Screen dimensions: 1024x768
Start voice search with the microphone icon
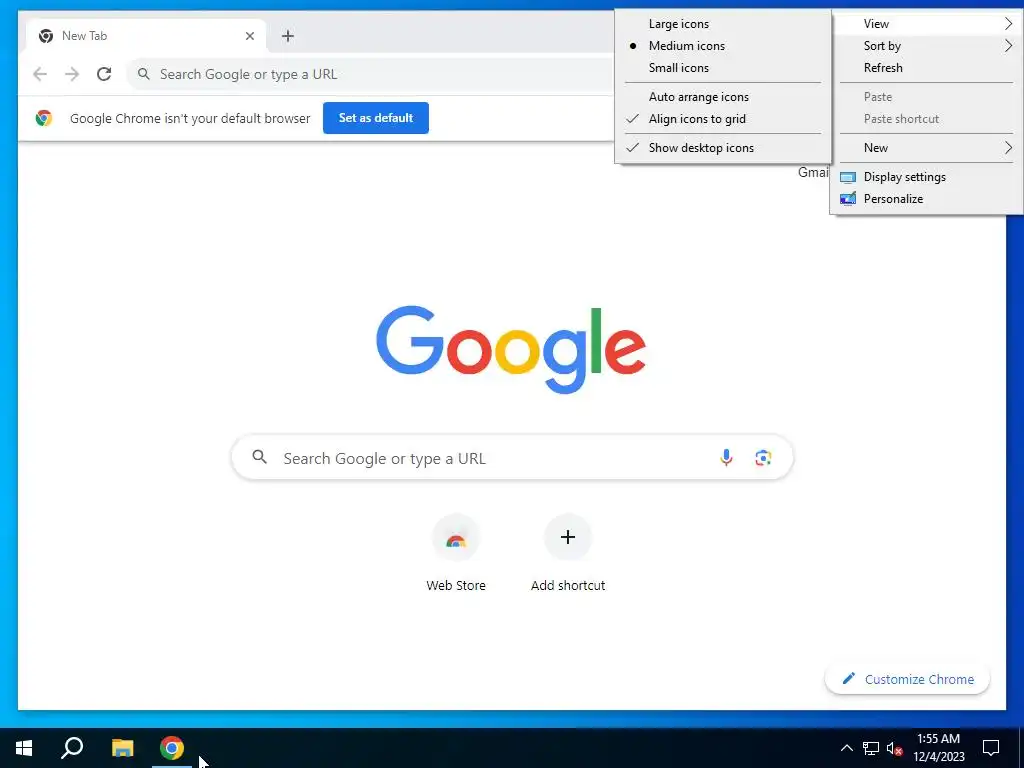click(x=726, y=458)
